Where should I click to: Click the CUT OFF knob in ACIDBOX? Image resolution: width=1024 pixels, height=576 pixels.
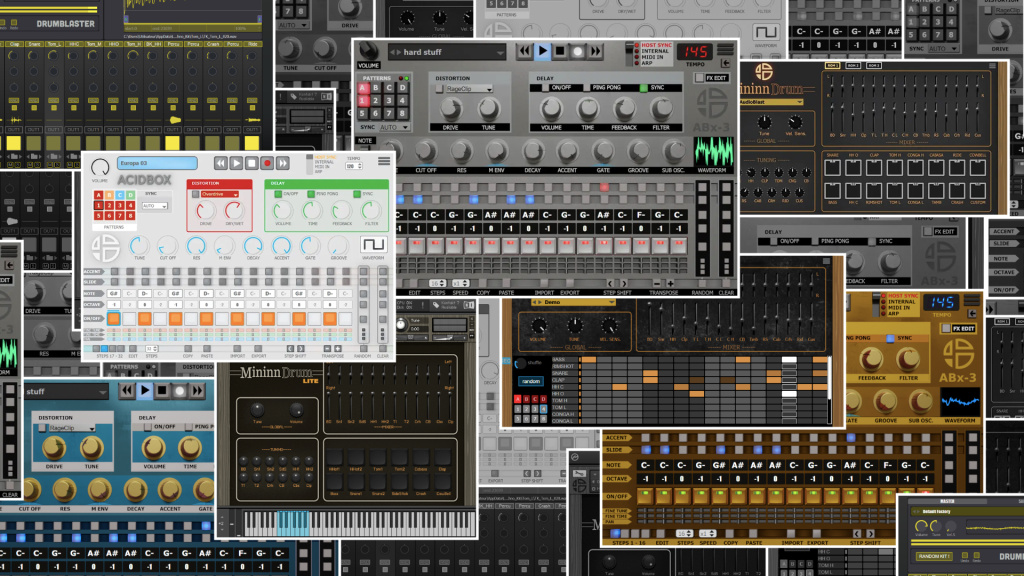[x=168, y=246]
